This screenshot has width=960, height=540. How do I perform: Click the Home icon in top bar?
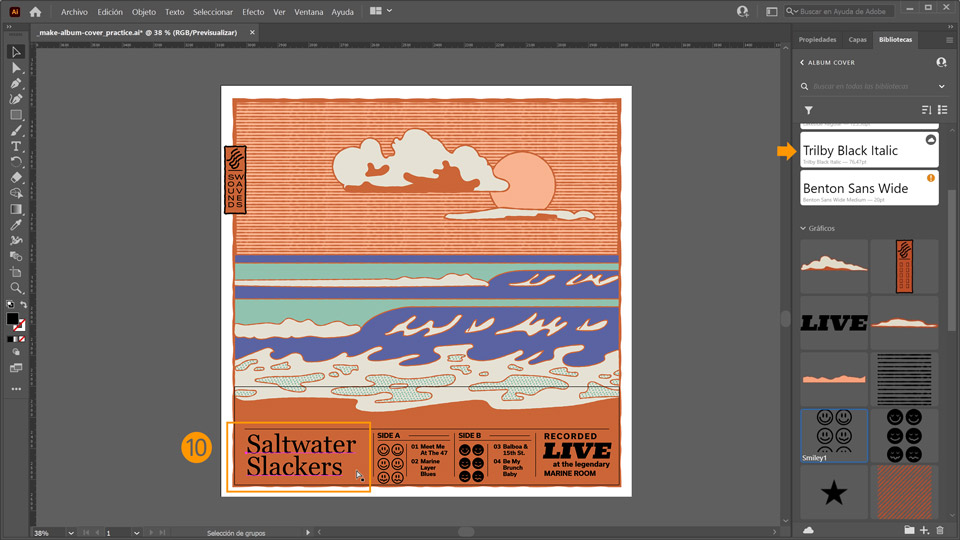click(x=35, y=12)
